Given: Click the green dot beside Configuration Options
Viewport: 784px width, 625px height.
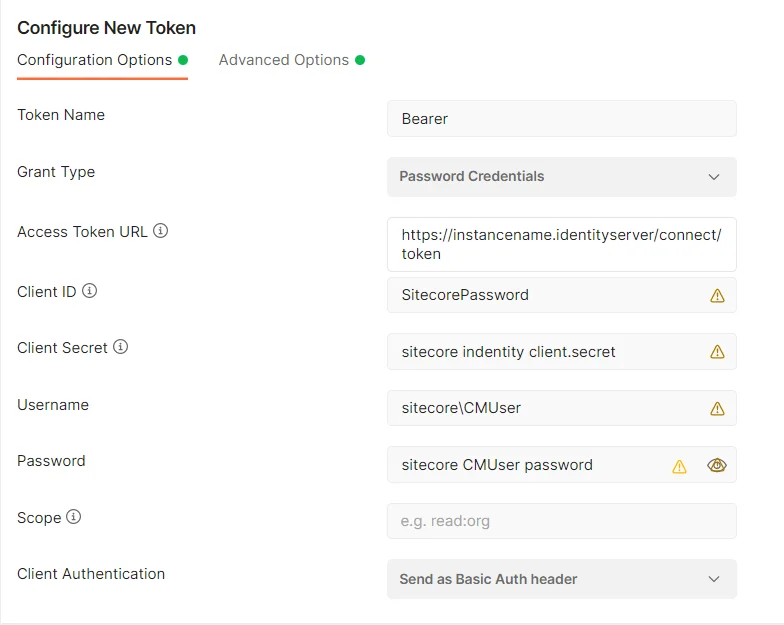Looking at the screenshot, I should (183, 60).
